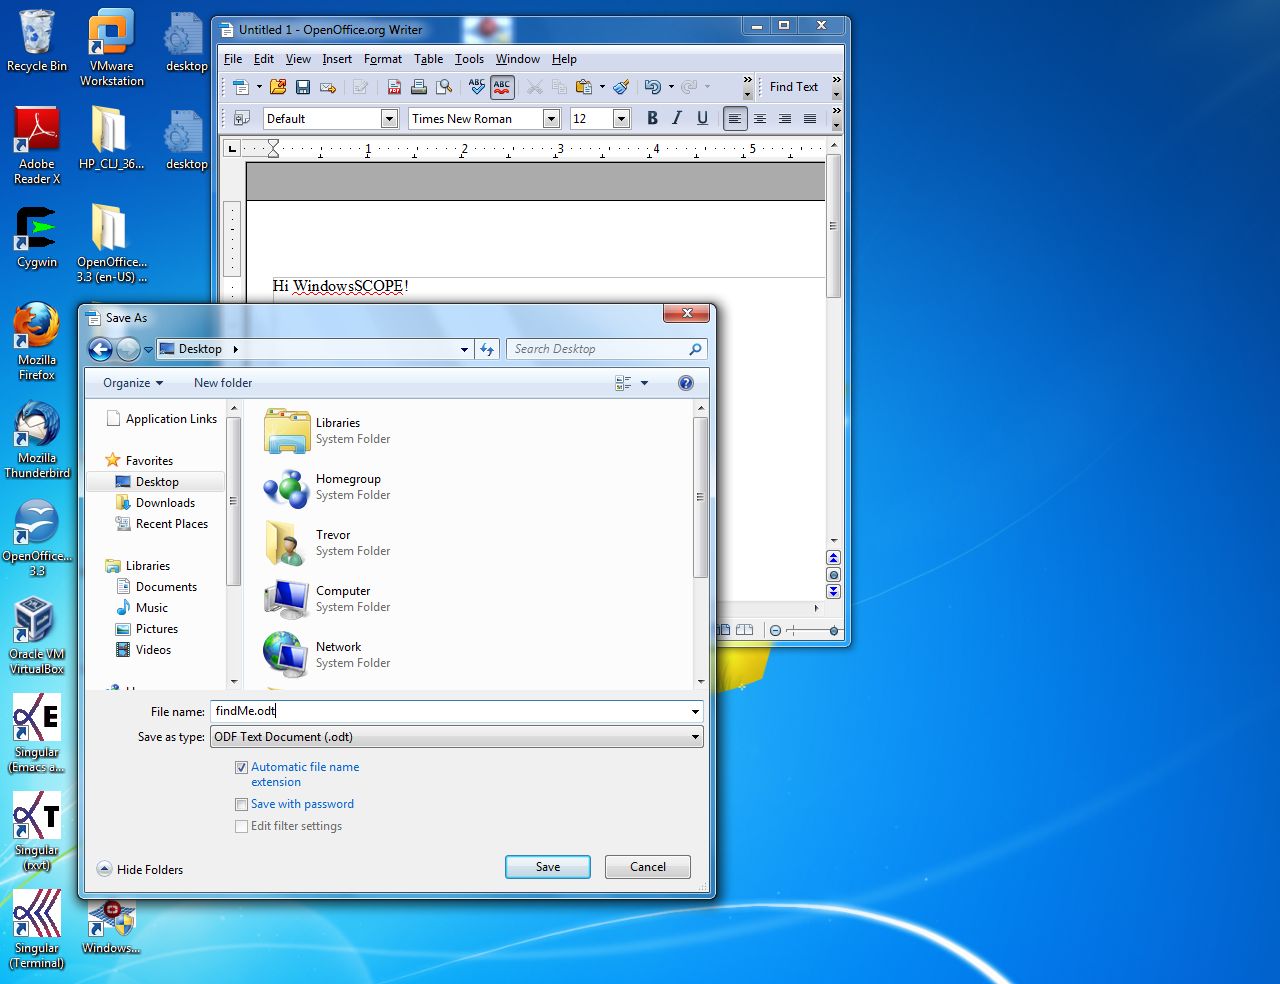Screen dimensions: 1280x984
Task: Open the Change your view options arrow
Action: pos(644,383)
